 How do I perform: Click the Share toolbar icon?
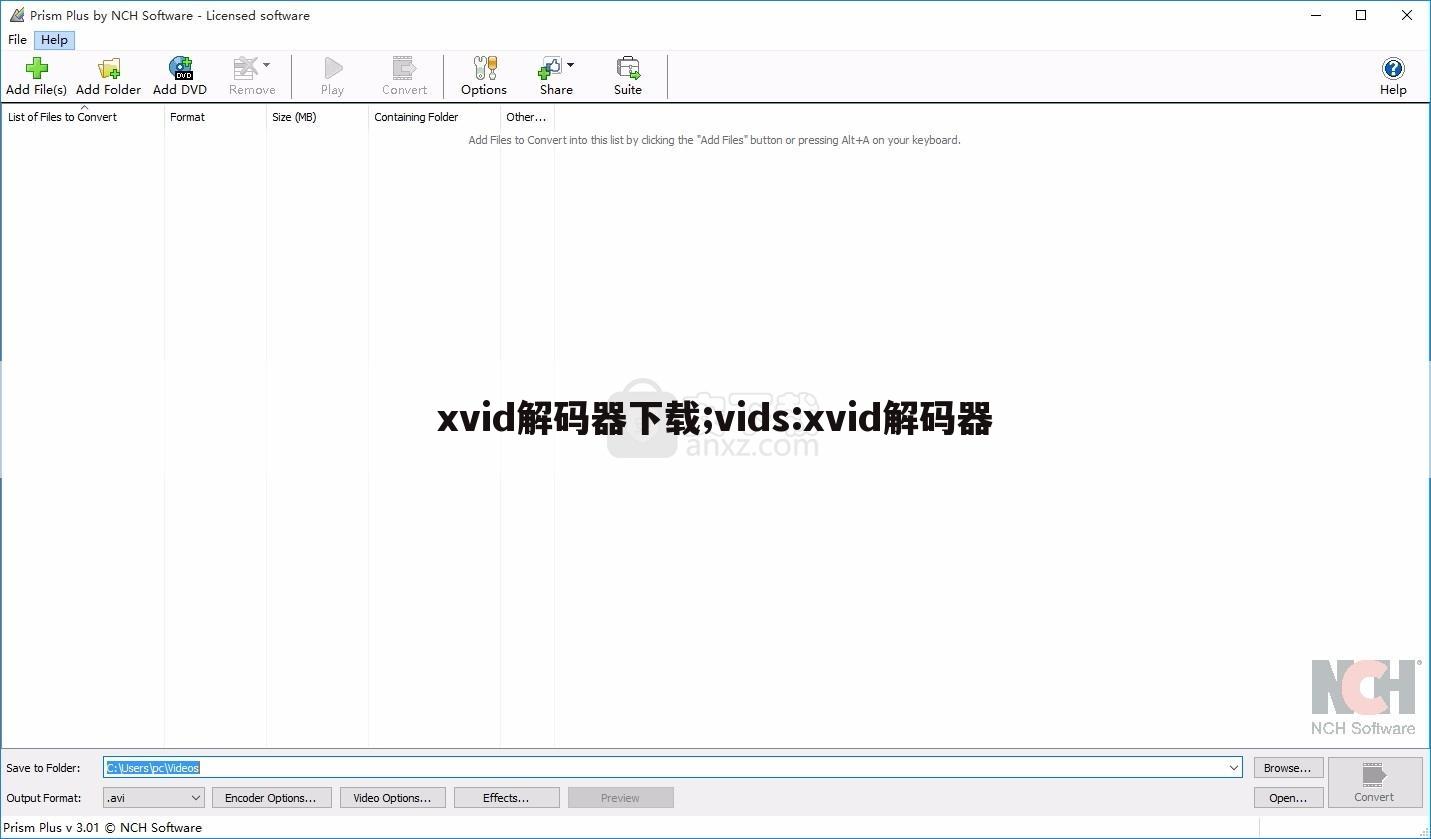[x=549, y=68]
